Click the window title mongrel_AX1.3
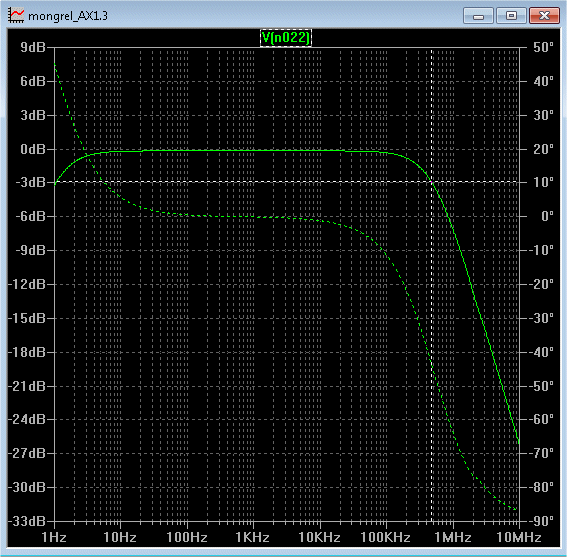The height and width of the screenshot is (557, 567). tap(68, 16)
